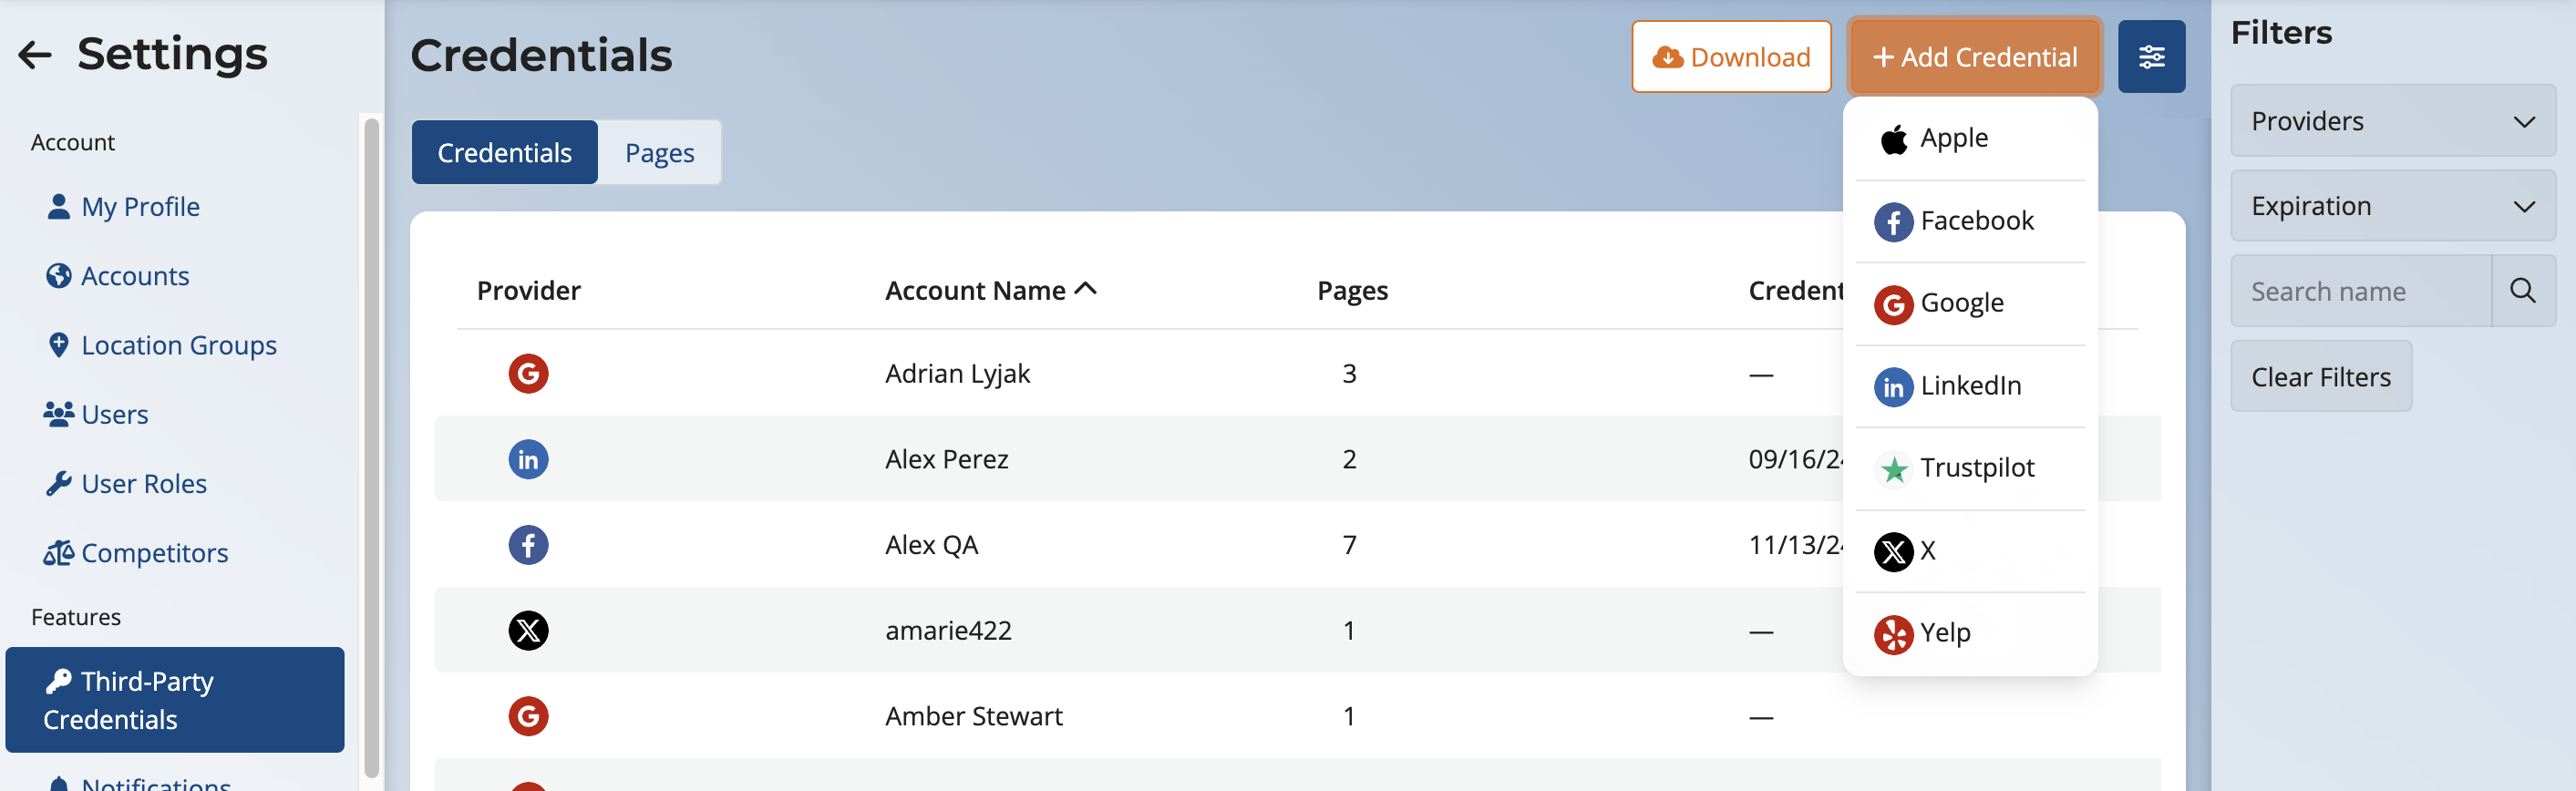Click the back arrow beside Settings

(35, 55)
